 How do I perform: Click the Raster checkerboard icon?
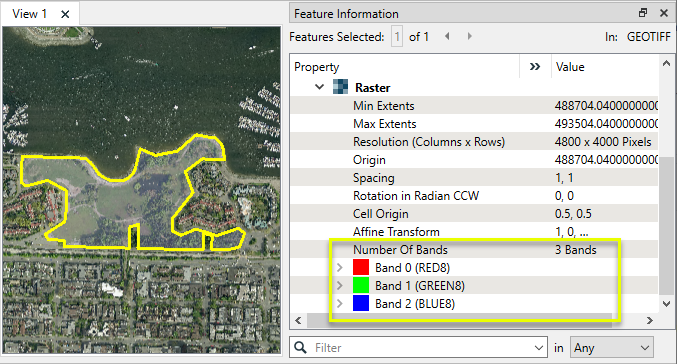pos(340,87)
